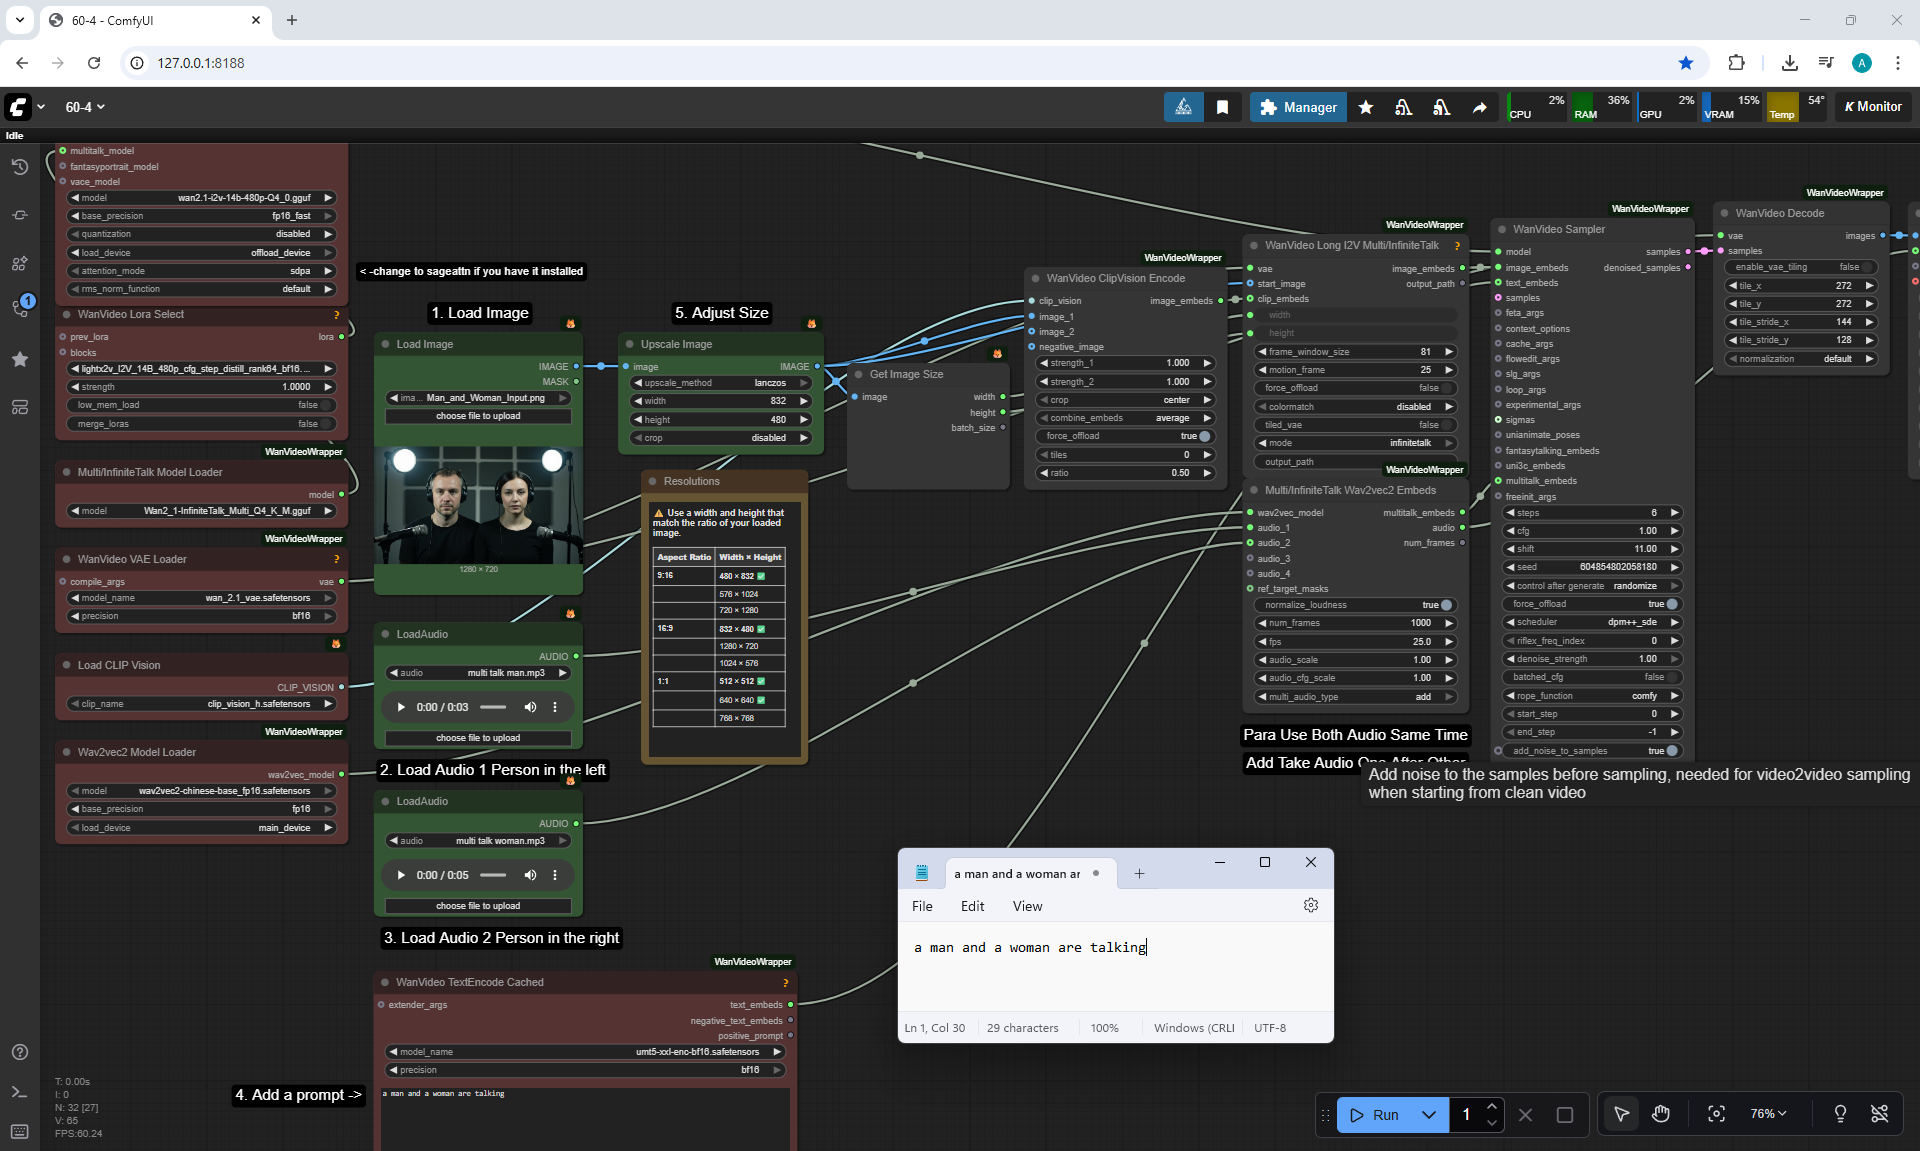This screenshot has height=1151, width=1920.
Task: Open the queue history sidebar icon
Action: [x=19, y=167]
